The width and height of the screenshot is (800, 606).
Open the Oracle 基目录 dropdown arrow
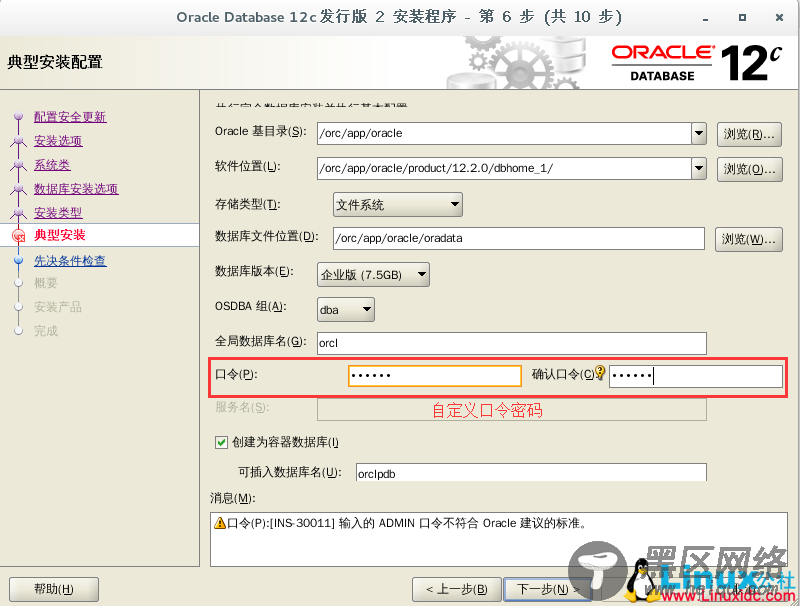click(698, 134)
